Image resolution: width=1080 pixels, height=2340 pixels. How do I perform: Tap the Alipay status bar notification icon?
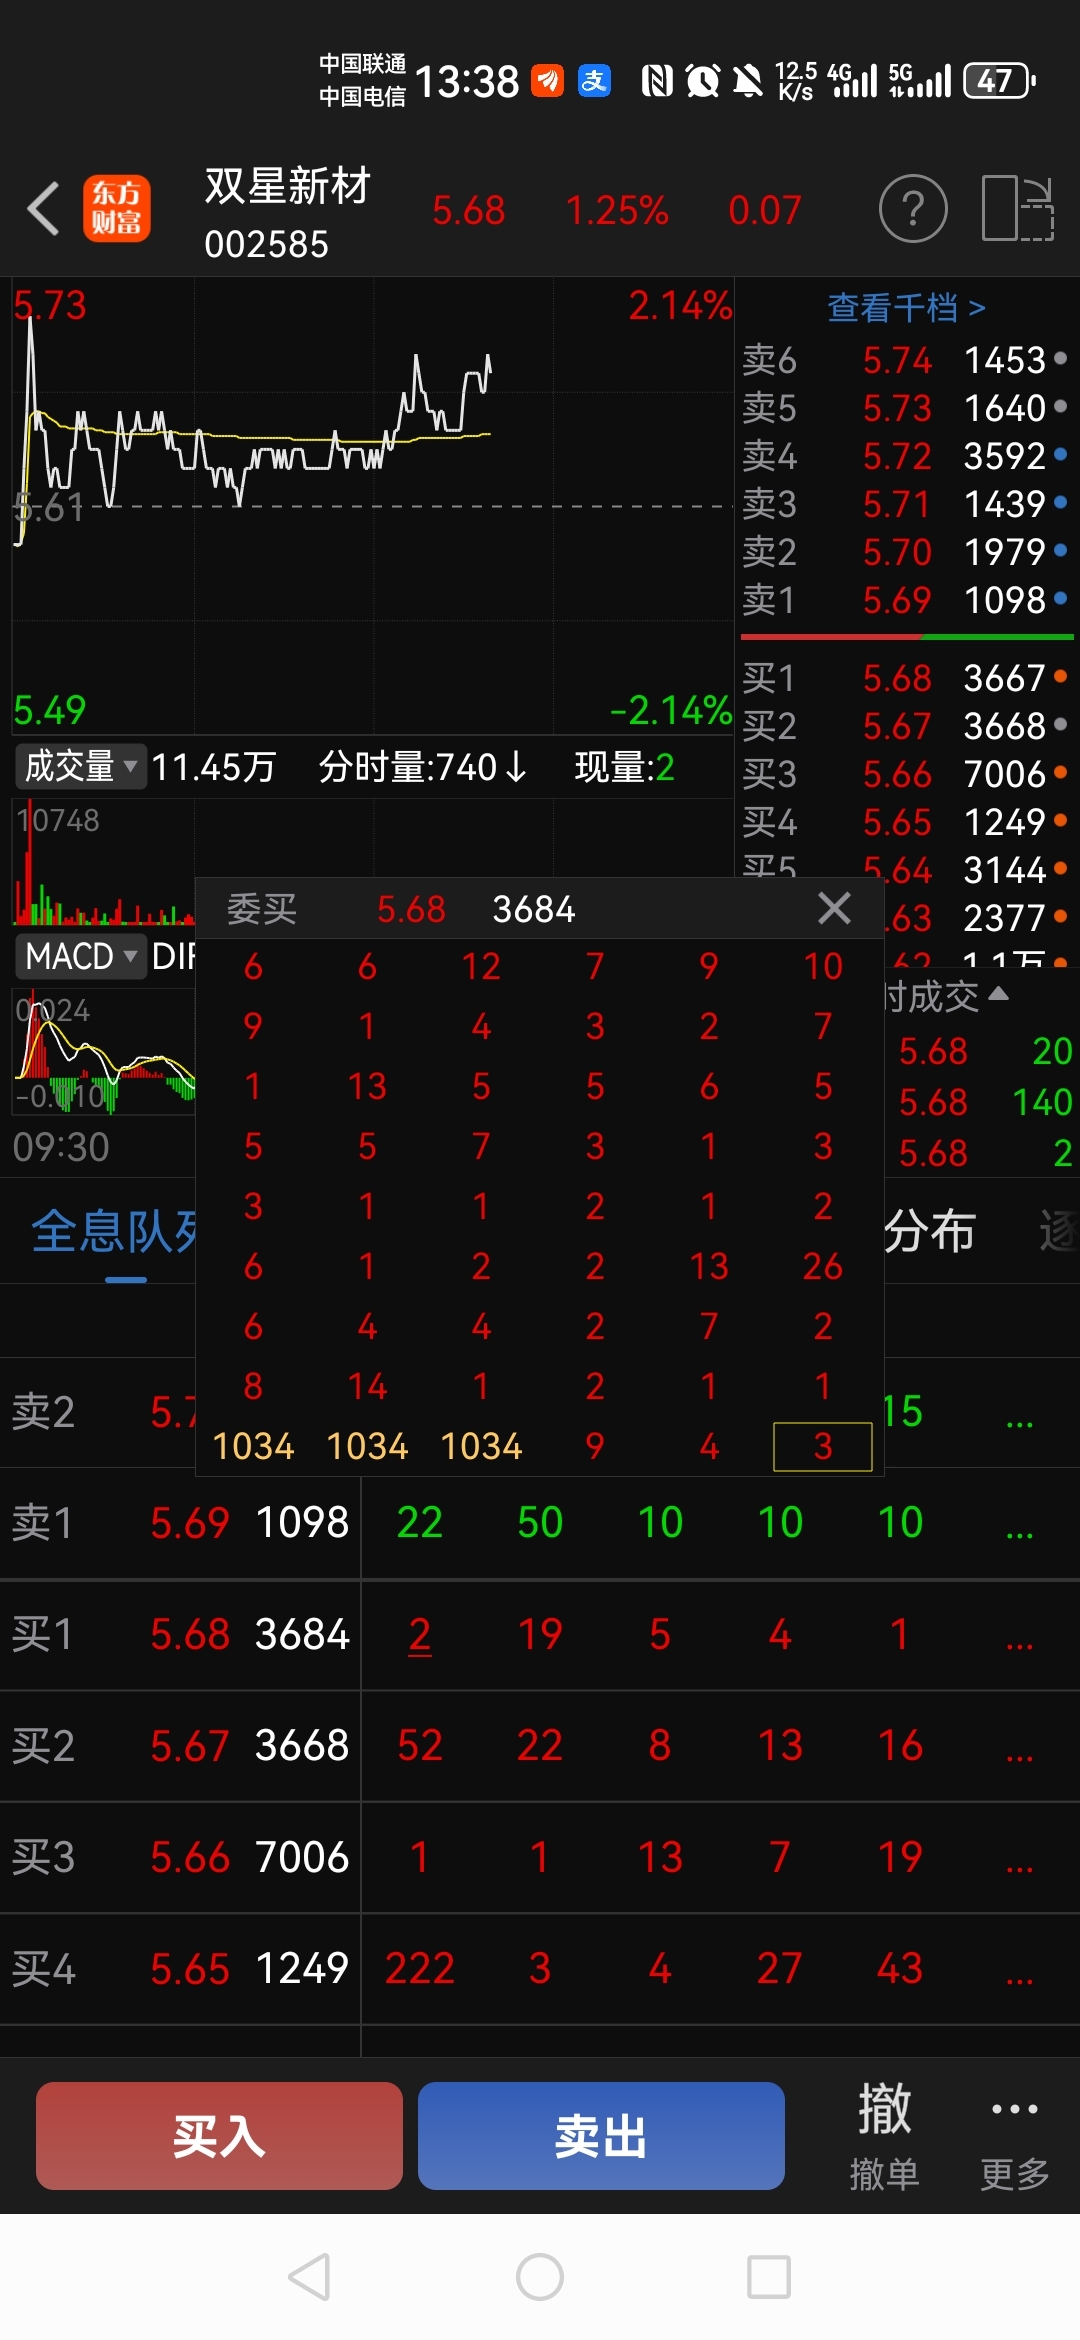tap(594, 80)
